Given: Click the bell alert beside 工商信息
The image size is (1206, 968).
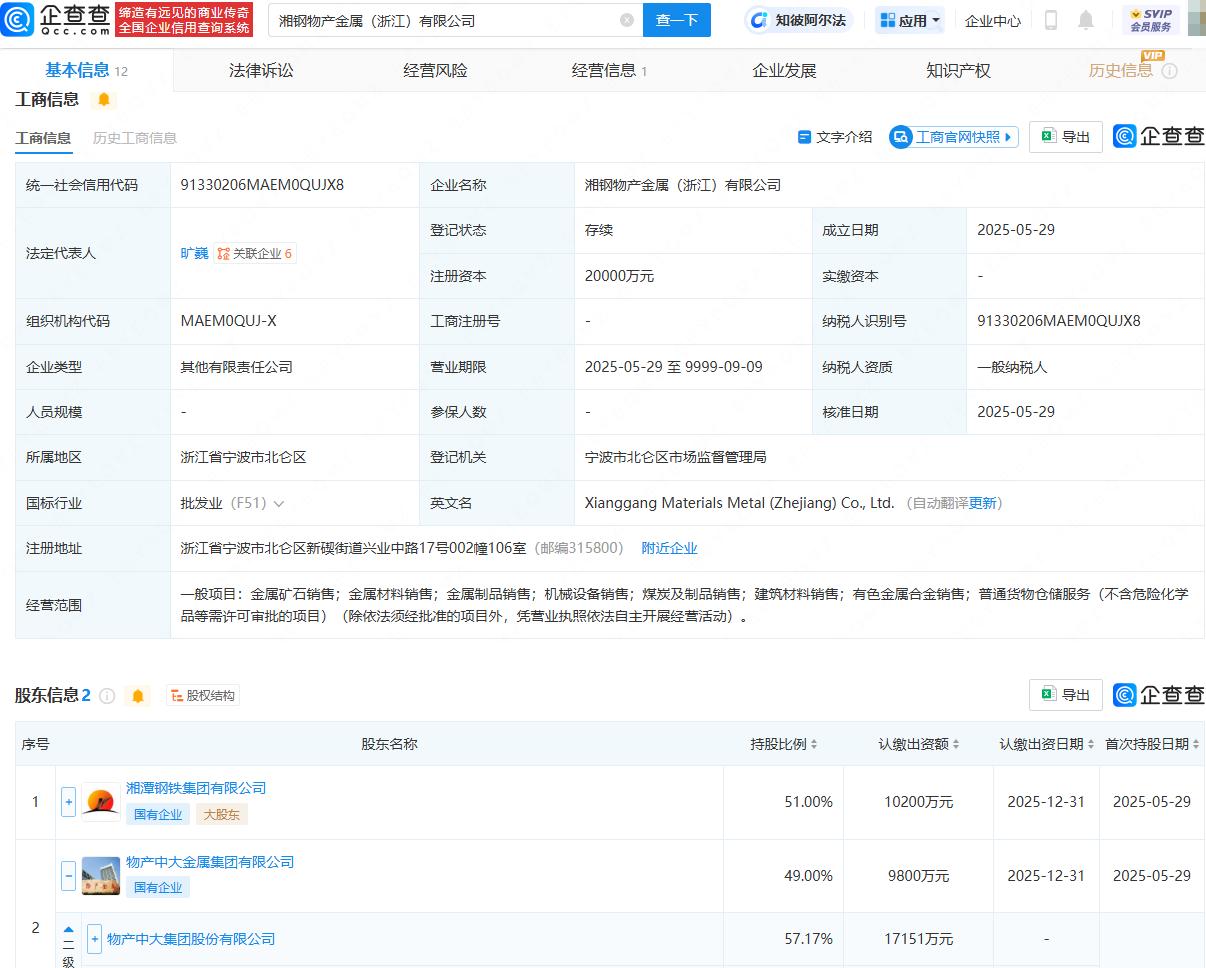Looking at the screenshot, I should pos(104,100).
